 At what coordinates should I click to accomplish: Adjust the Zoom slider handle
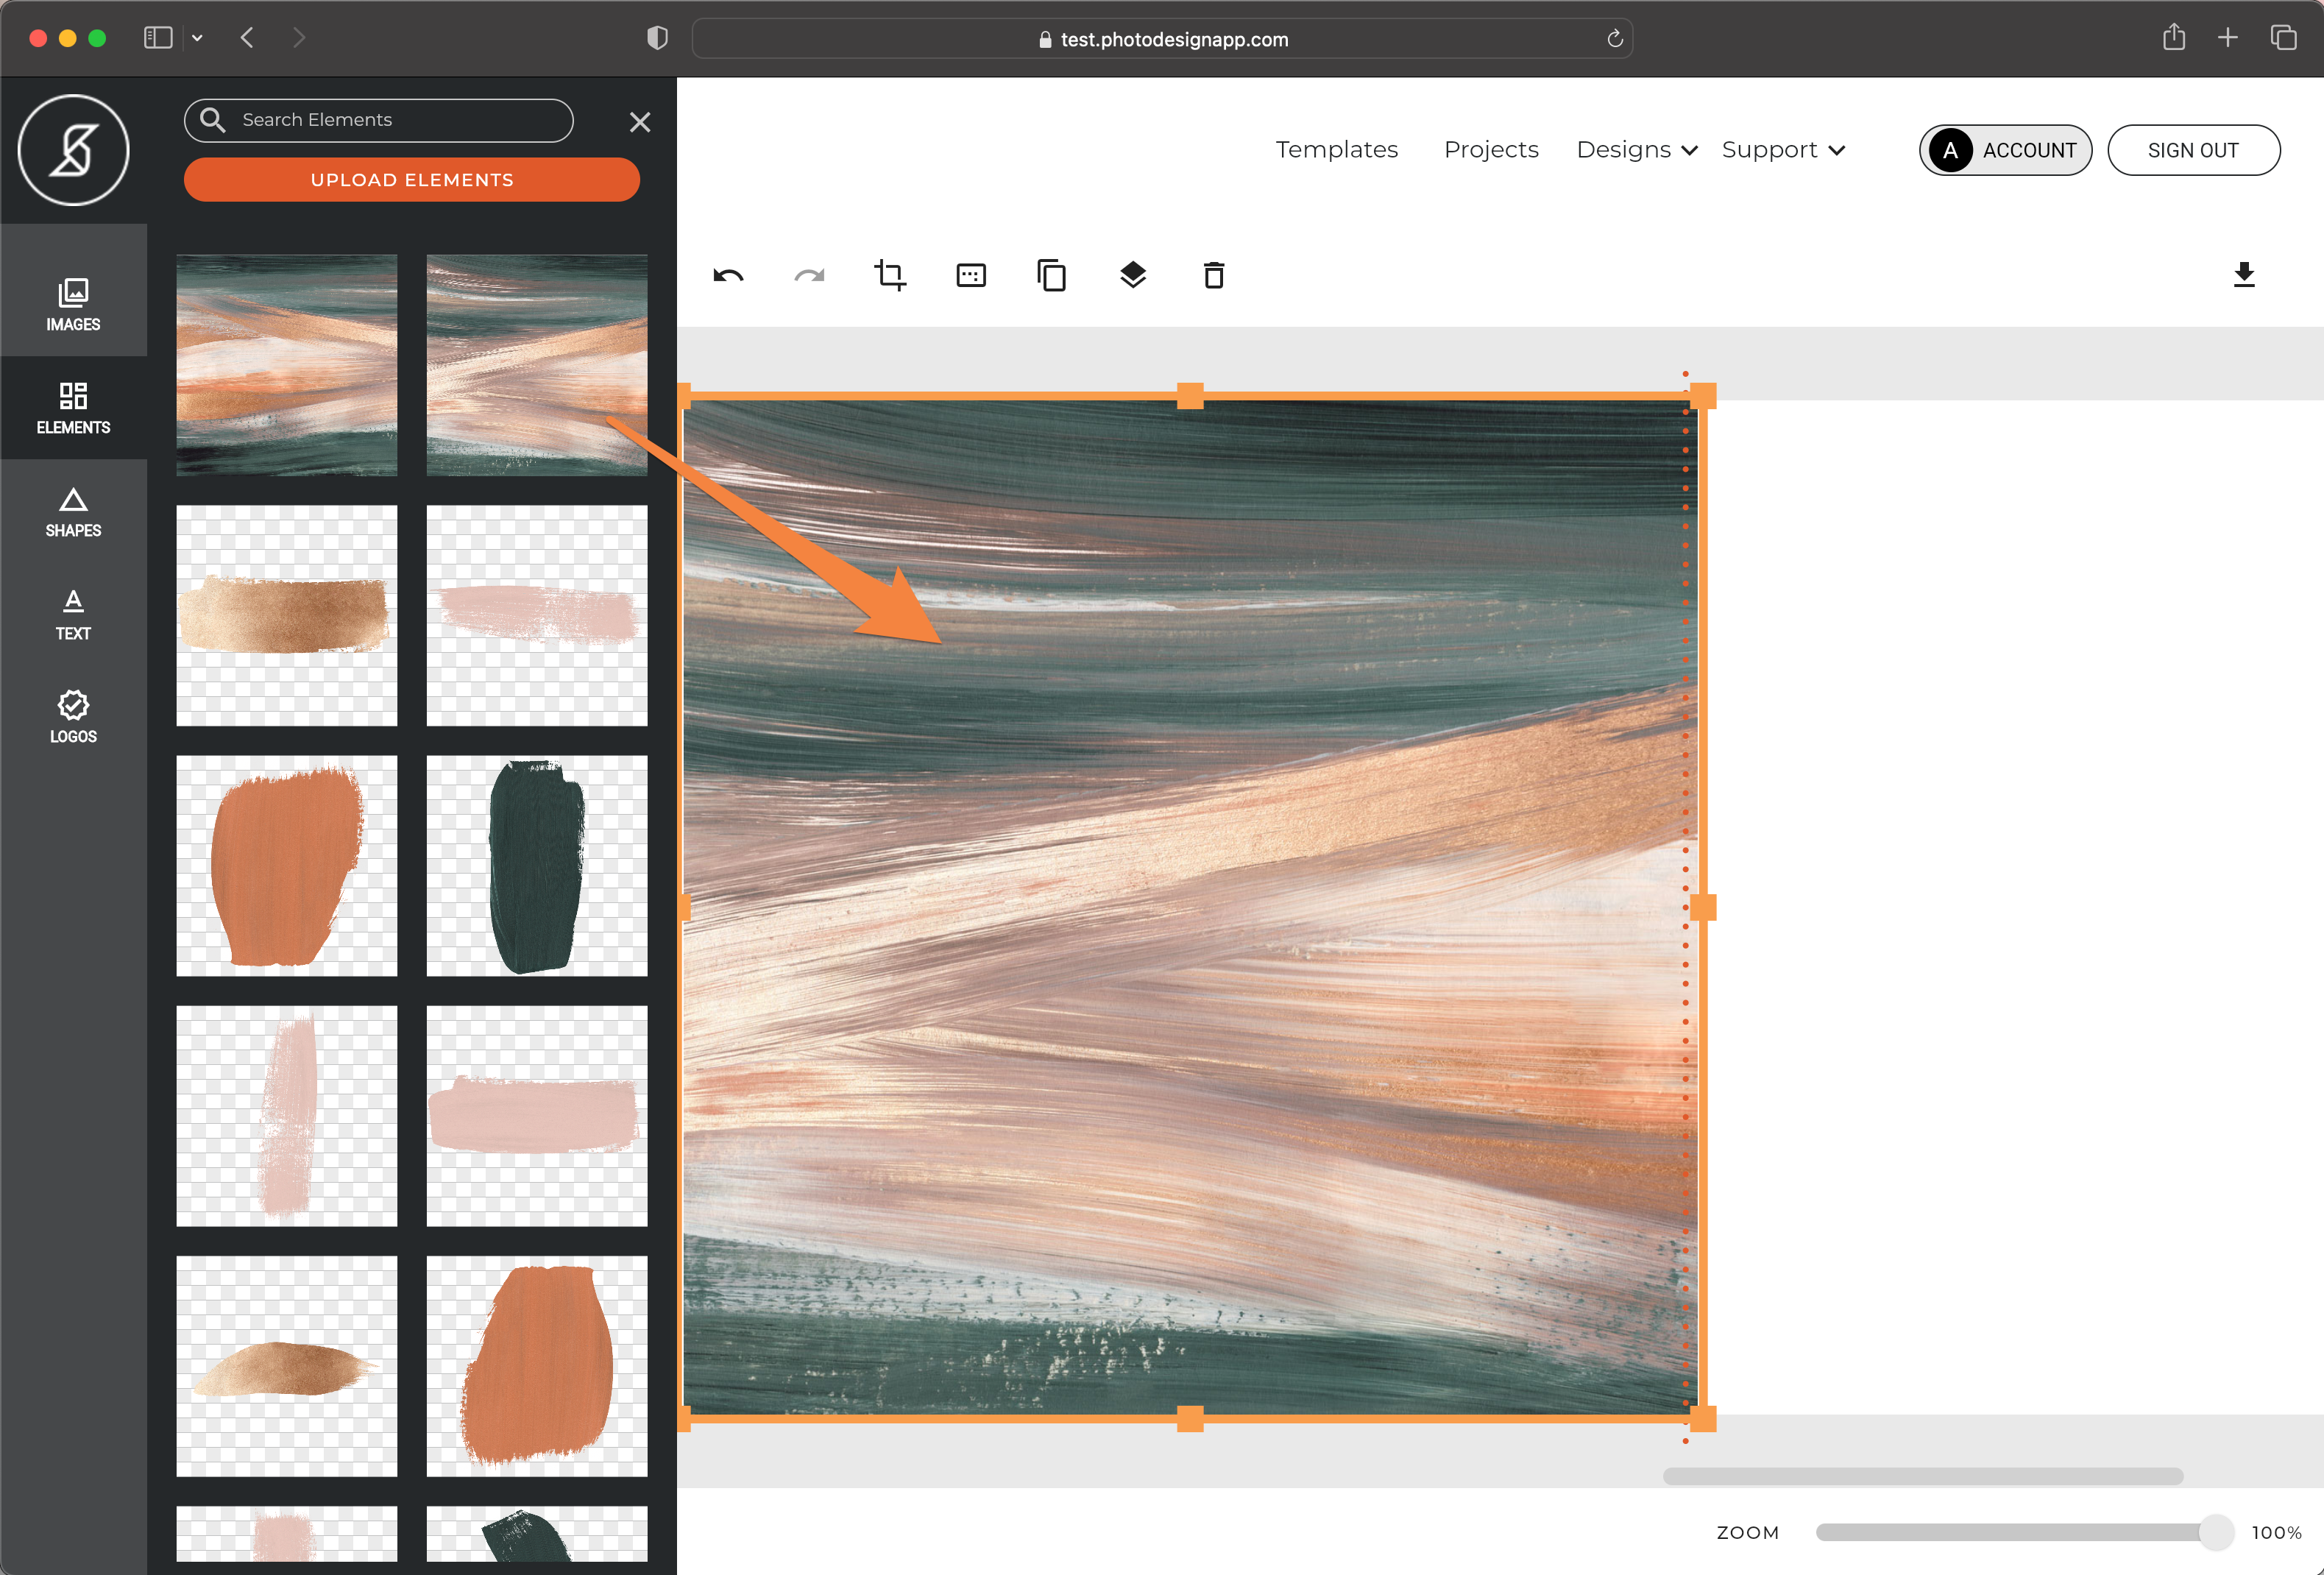(2216, 1532)
